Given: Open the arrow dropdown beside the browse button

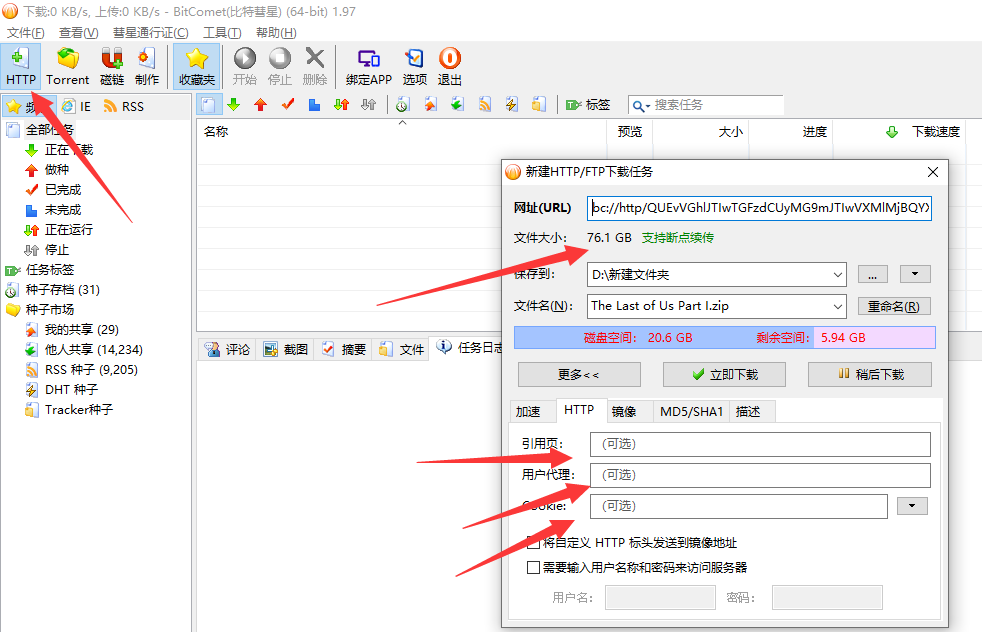Looking at the screenshot, I should [915, 274].
